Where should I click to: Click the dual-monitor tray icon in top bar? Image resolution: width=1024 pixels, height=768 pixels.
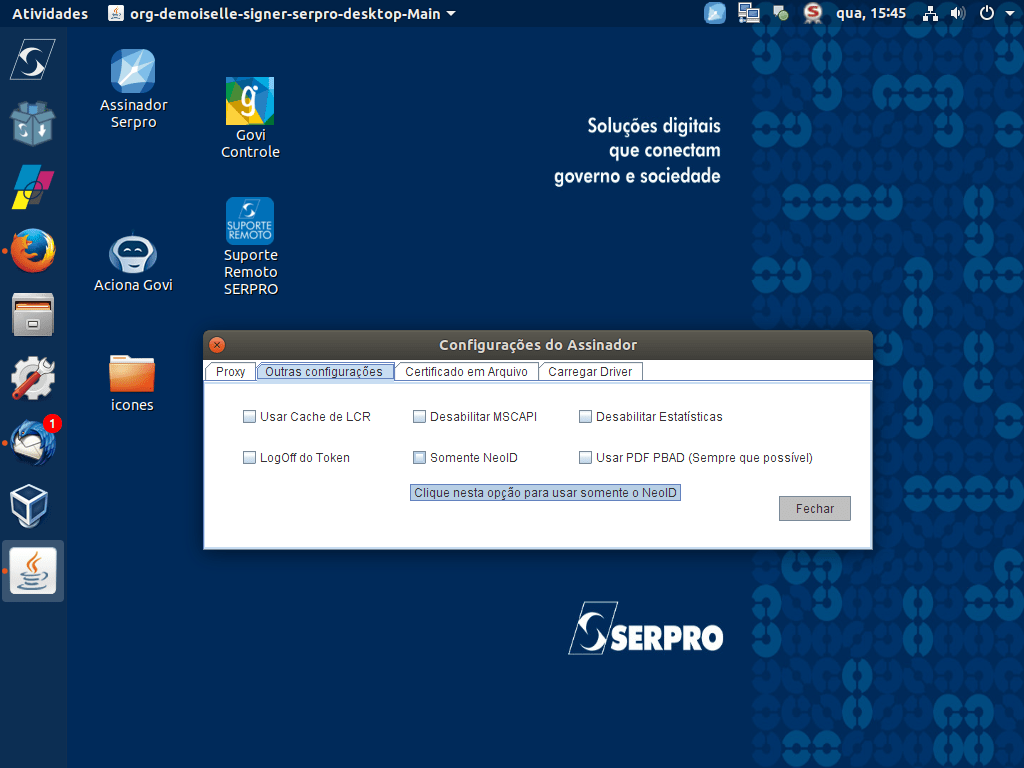coord(748,13)
